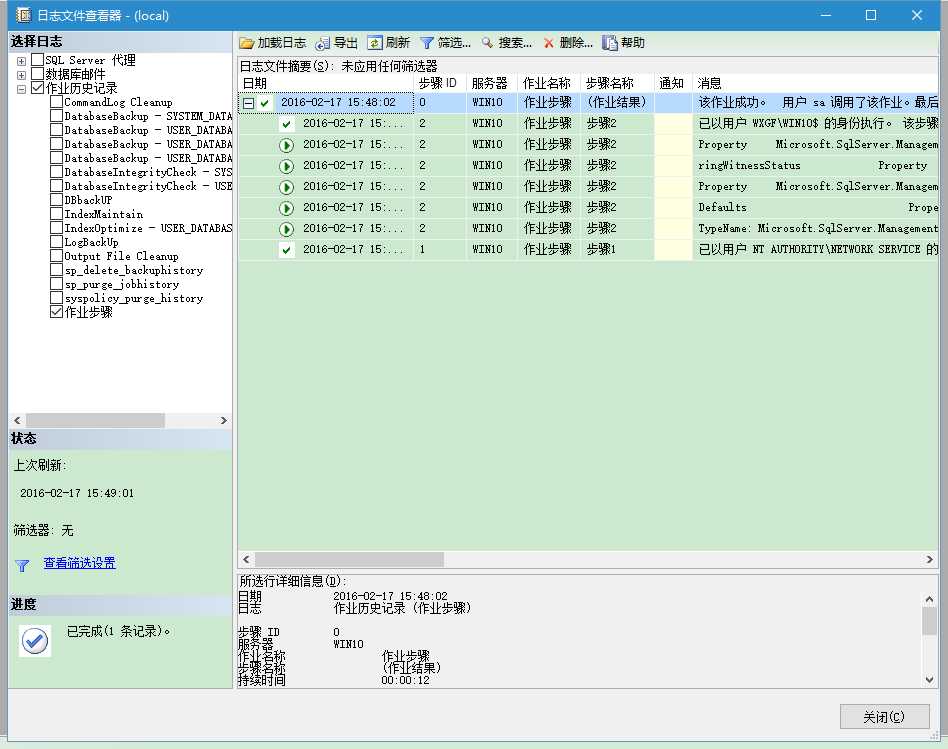Click the progress icon on the TypeName row
This screenshot has height=749, width=948.
[287, 229]
